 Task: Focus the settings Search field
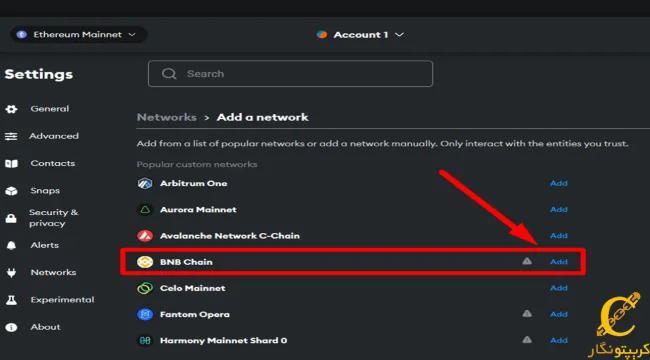click(290, 74)
